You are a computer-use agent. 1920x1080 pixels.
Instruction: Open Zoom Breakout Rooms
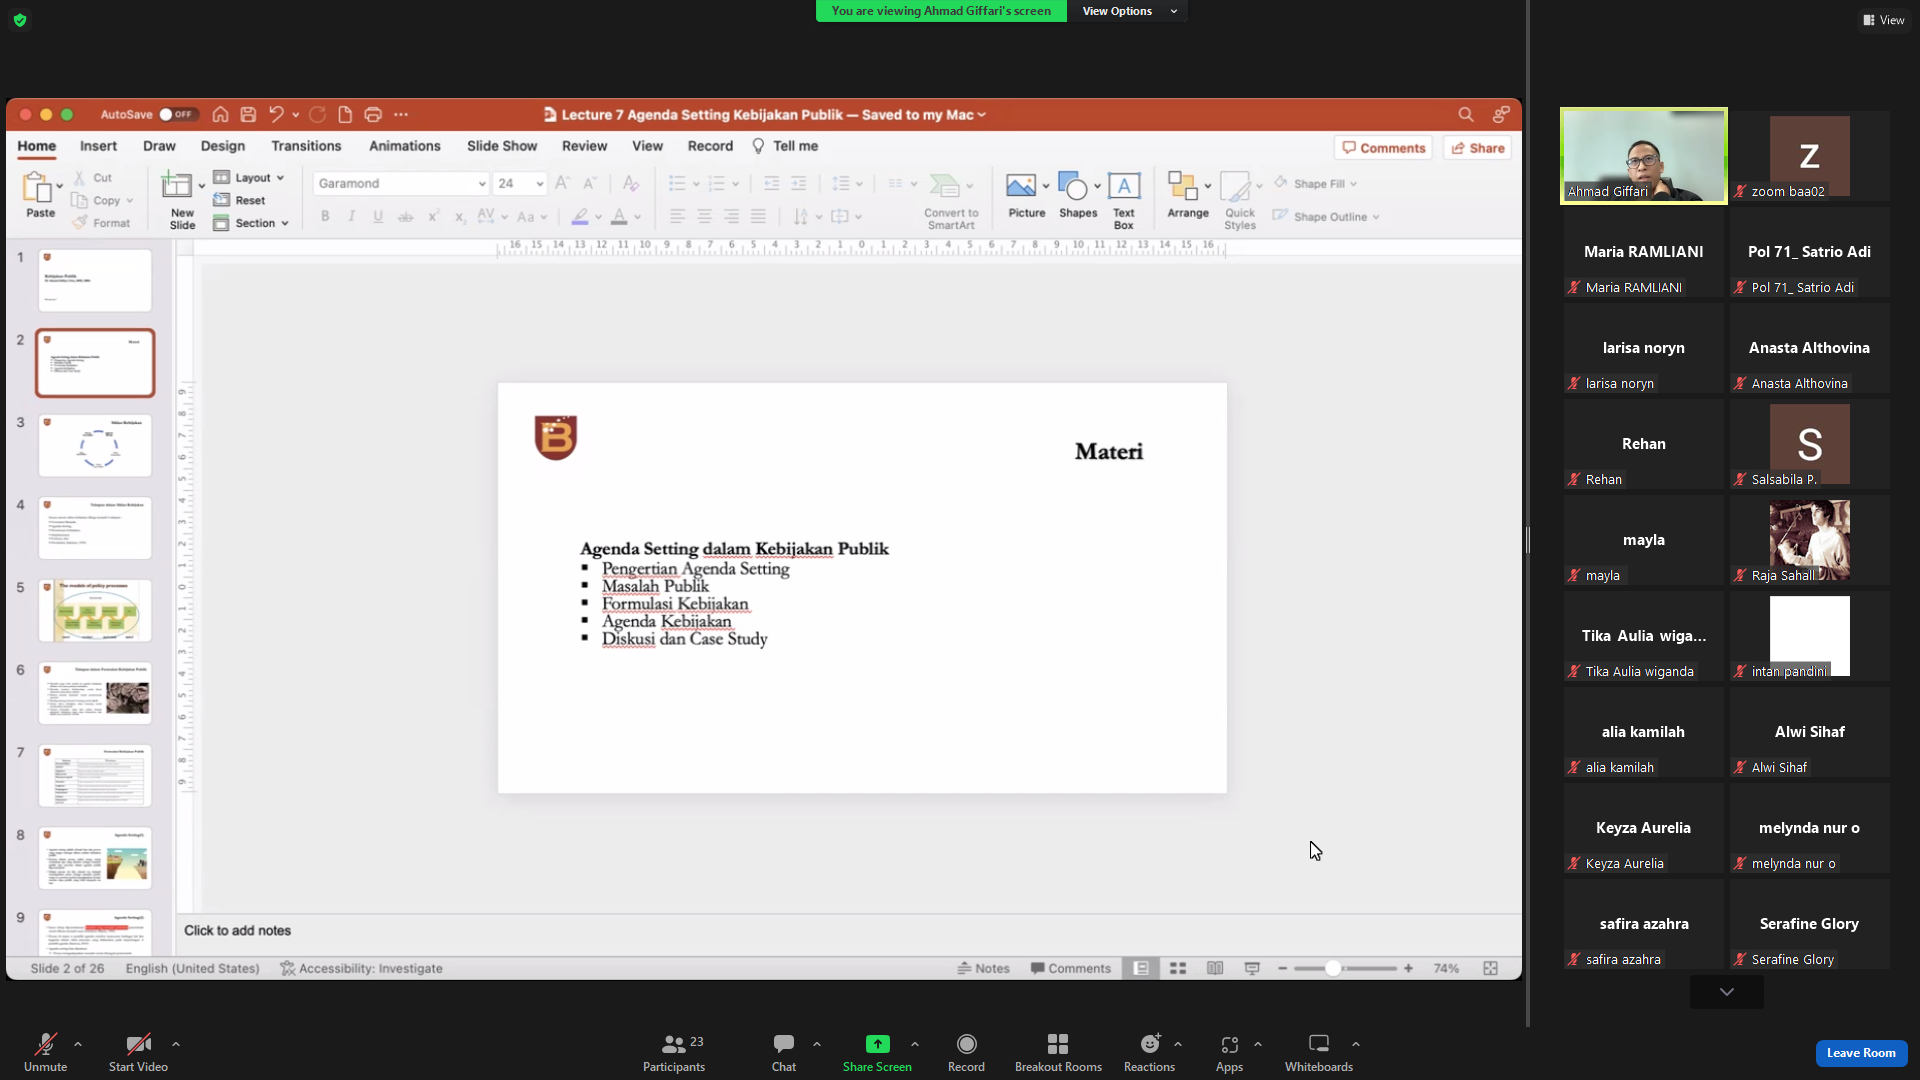[1058, 1053]
